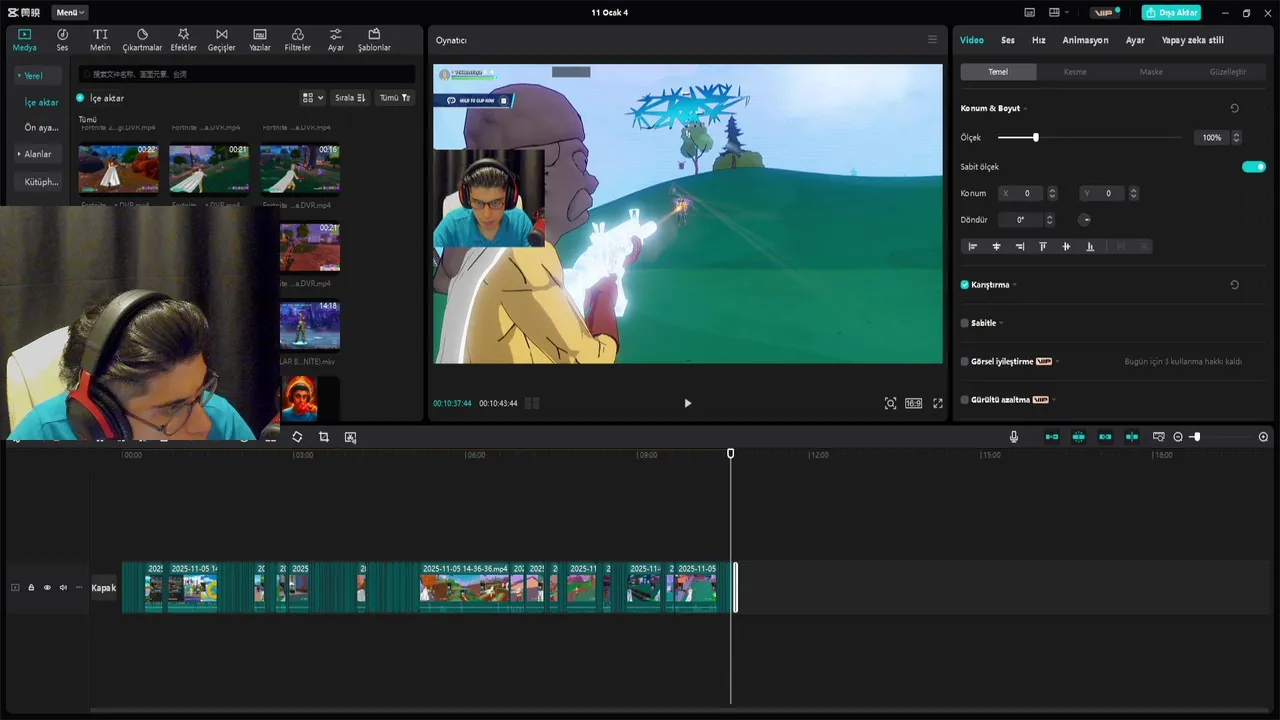Viewport: 1280px width, 720px height.
Task: Align clip to vertical center line
Action: [996, 246]
